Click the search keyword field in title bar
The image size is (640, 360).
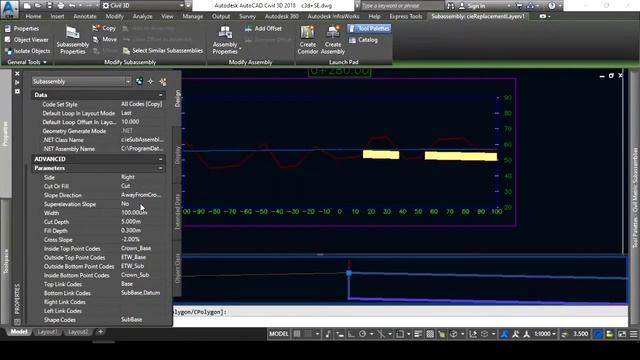pos(402,6)
